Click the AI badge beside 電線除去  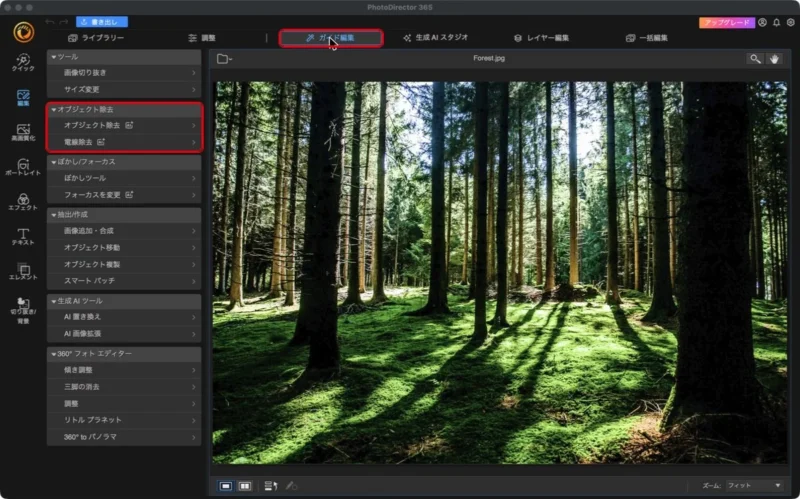tap(101, 142)
